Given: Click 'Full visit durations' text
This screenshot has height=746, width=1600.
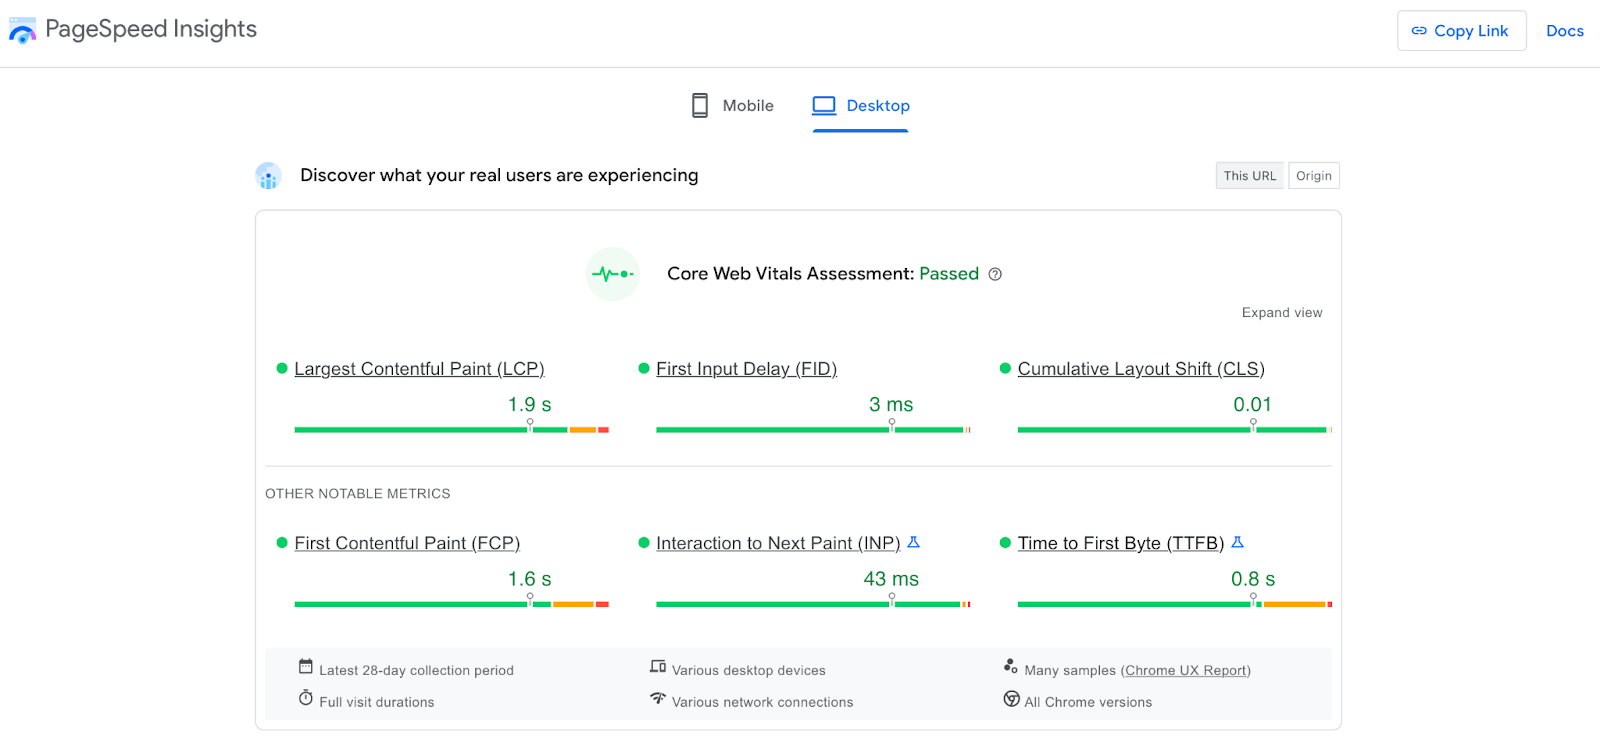Looking at the screenshot, I should click(x=377, y=702).
